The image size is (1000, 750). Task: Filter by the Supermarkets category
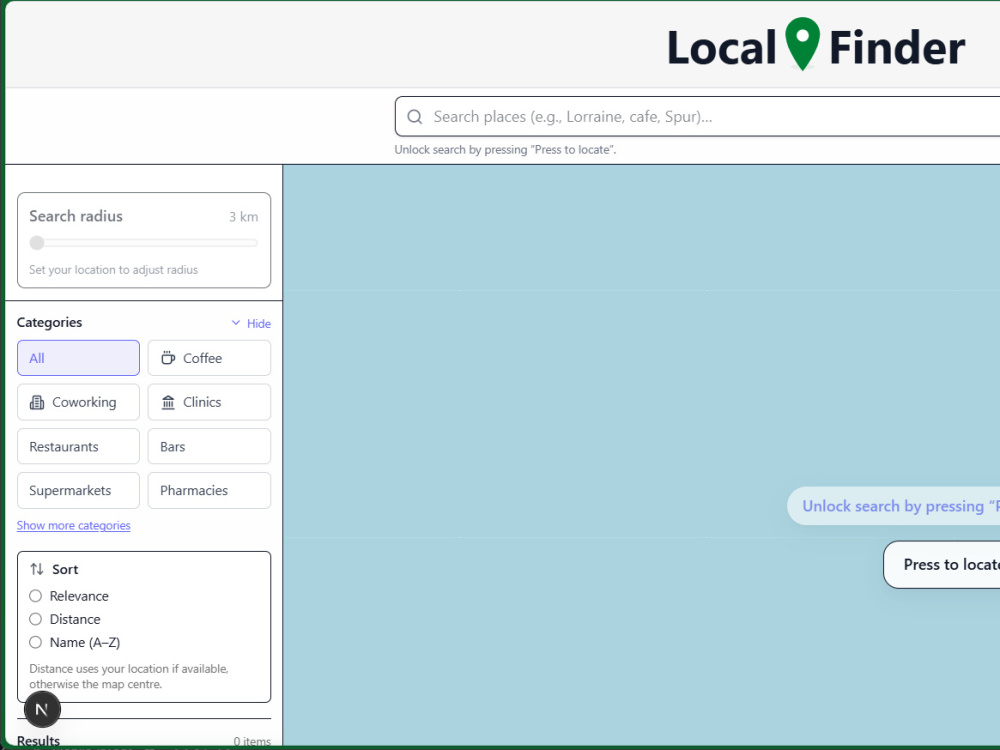point(78,490)
